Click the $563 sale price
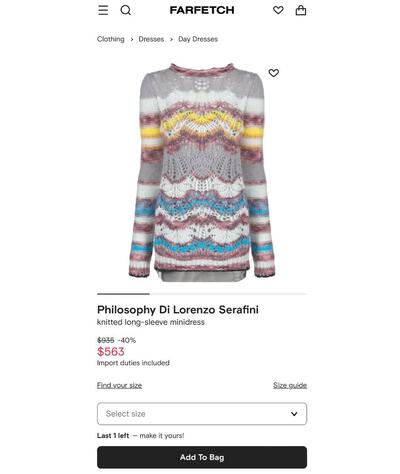 pyautogui.click(x=111, y=351)
